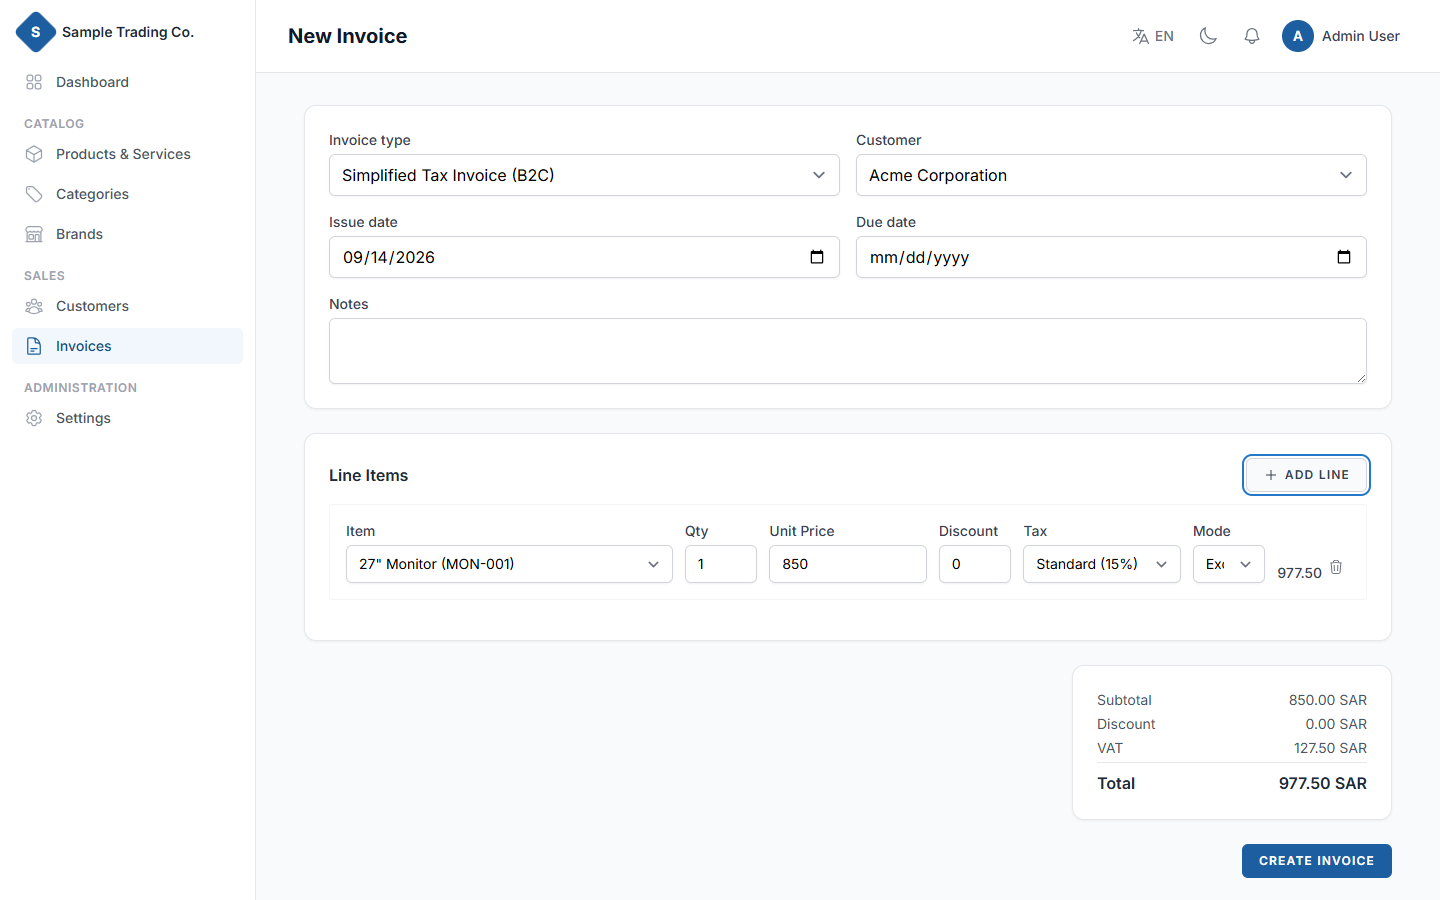Open the Mode dropdown
Viewport: 1440px width, 900px height.
click(1229, 564)
